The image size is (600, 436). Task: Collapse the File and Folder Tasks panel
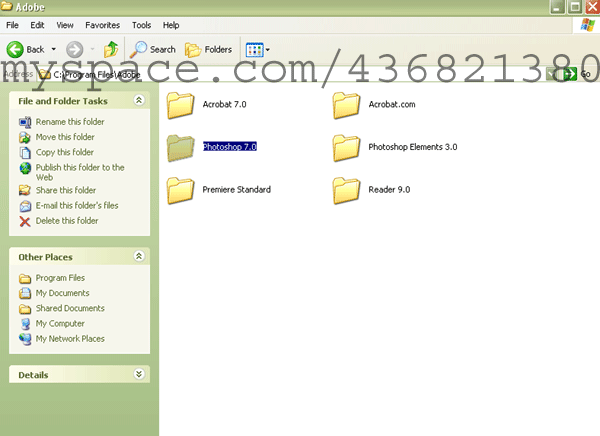pos(139,100)
